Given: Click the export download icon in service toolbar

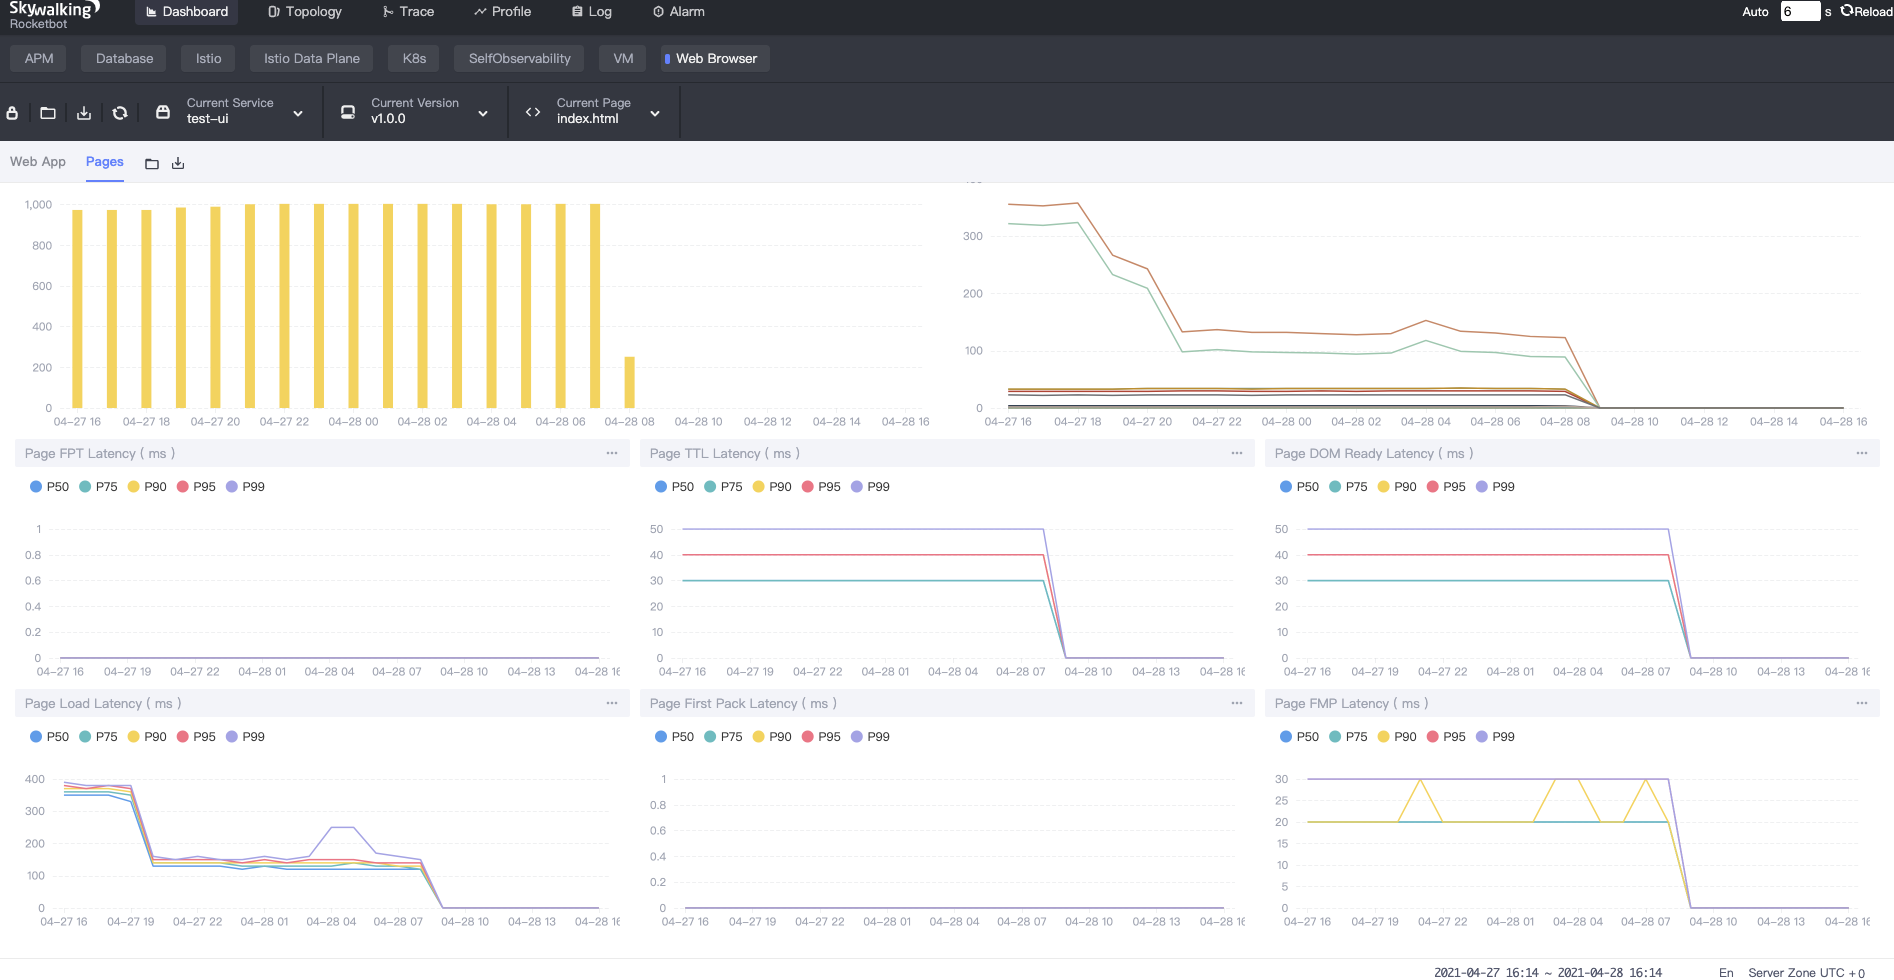Looking at the screenshot, I should pos(84,113).
